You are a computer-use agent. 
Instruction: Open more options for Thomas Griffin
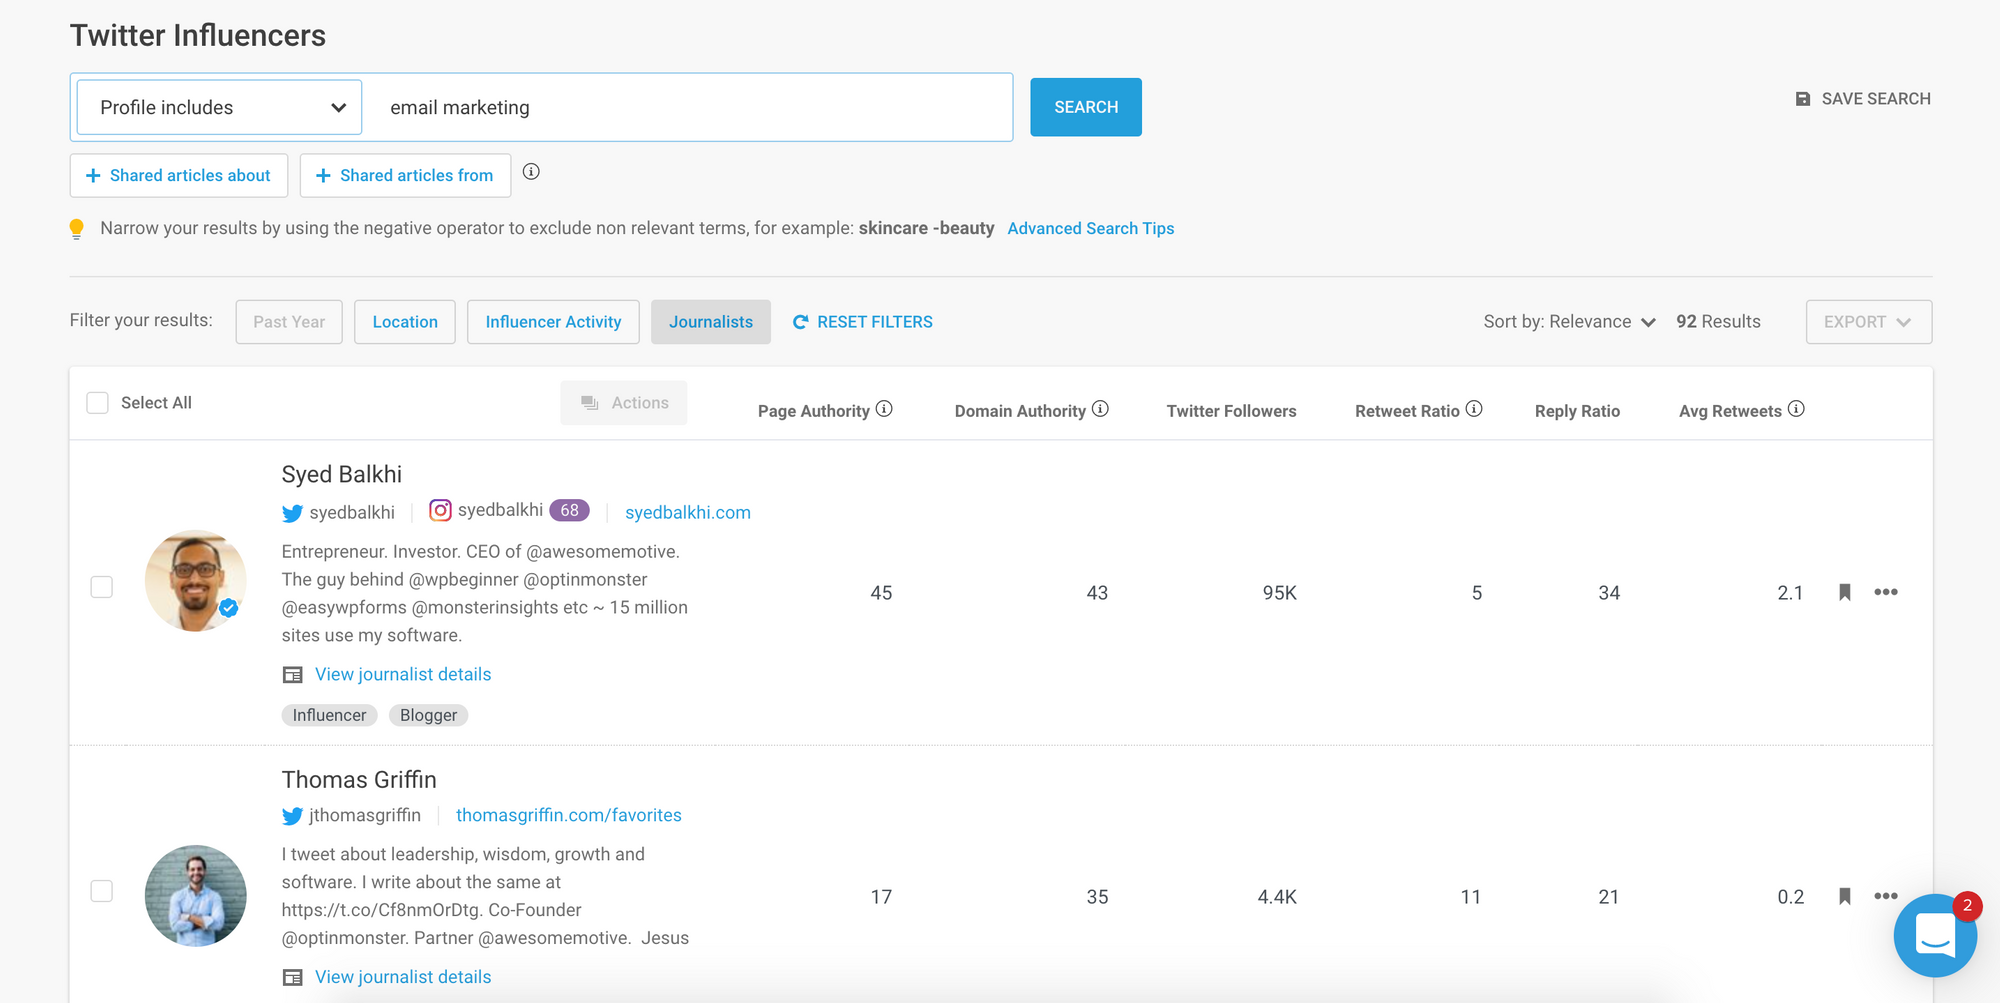(x=1886, y=896)
